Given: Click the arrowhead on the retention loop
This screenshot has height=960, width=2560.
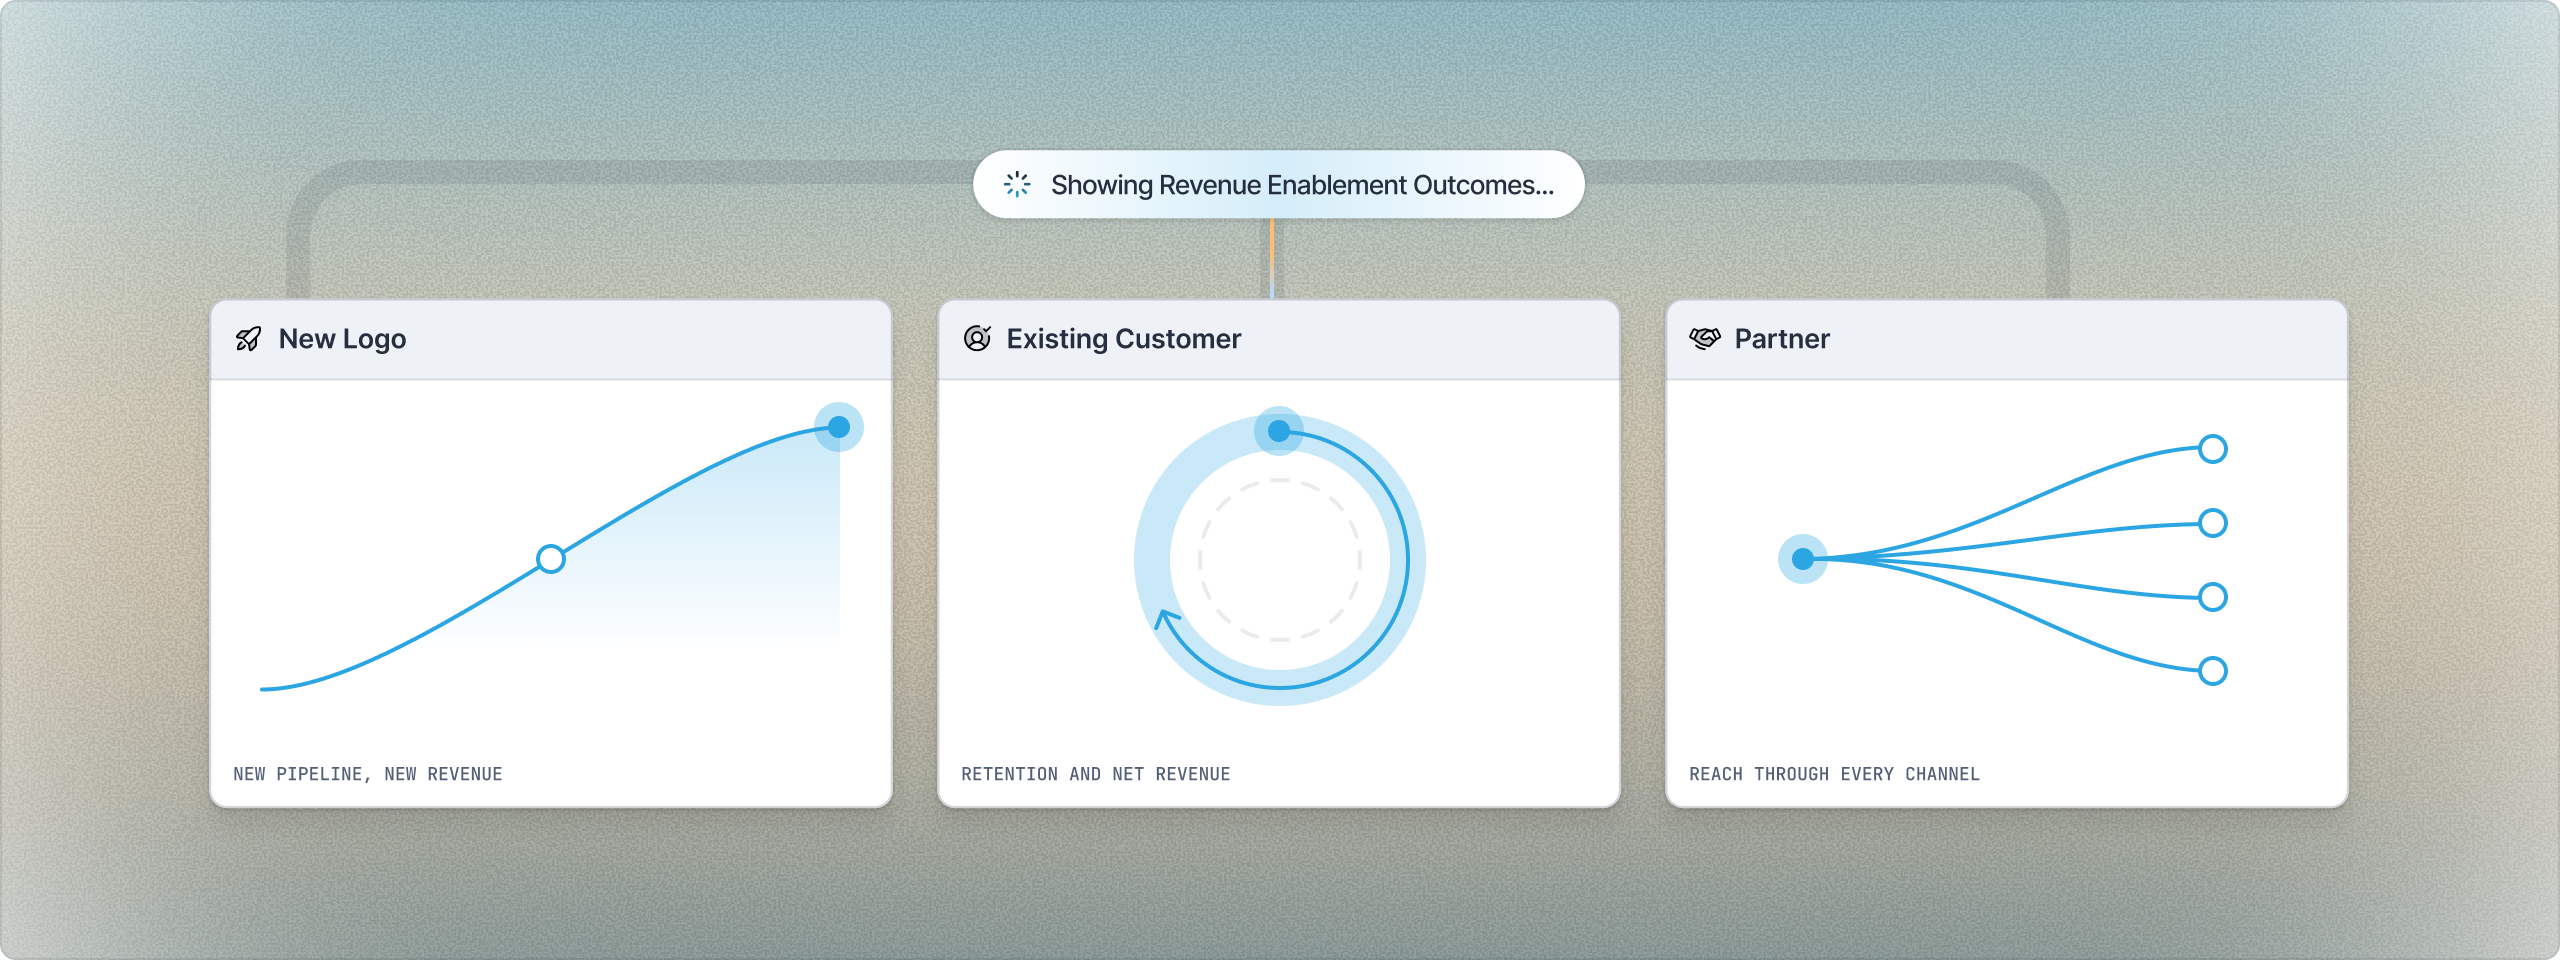Looking at the screenshot, I should (1166, 619).
